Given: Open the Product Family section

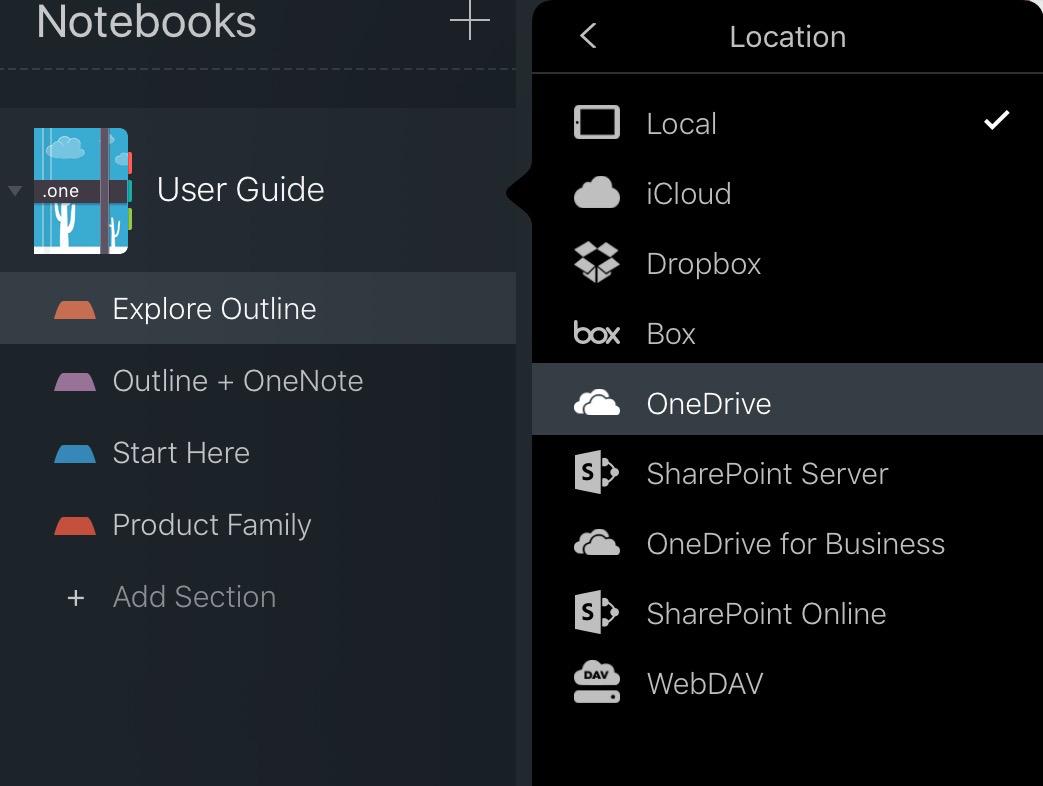Looking at the screenshot, I should [x=258, y=525].
